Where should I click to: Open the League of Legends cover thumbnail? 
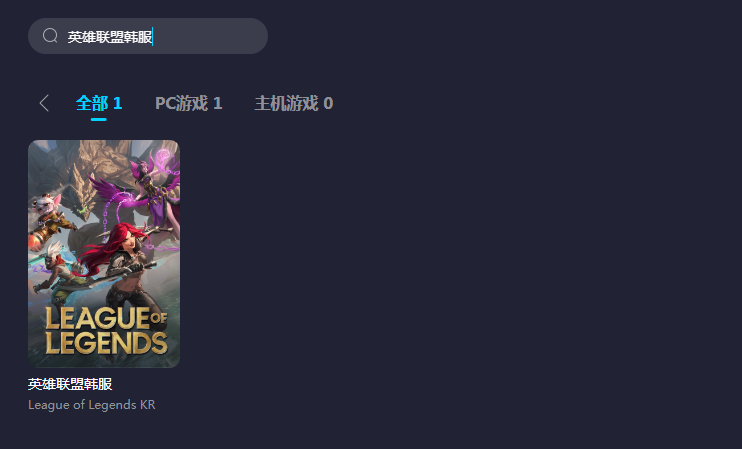[x=104, y=254]
